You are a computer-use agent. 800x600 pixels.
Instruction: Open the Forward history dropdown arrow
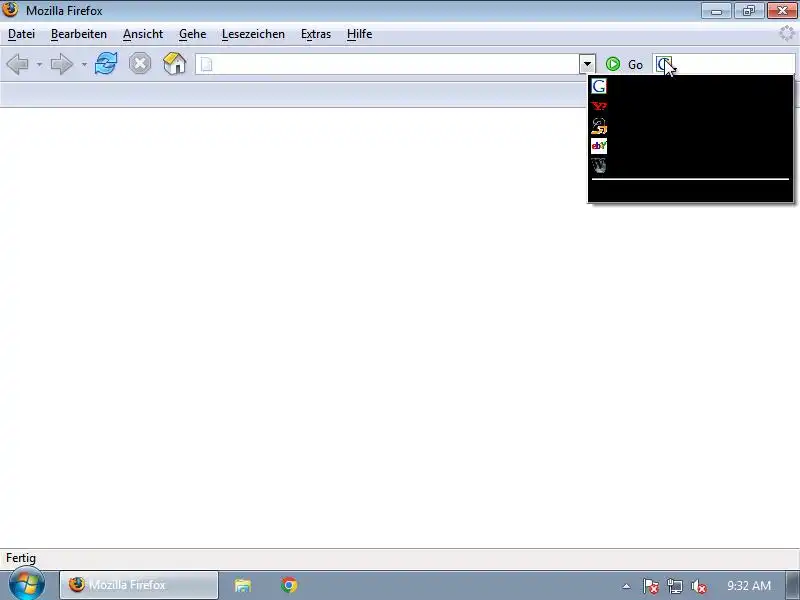point(84,64)
